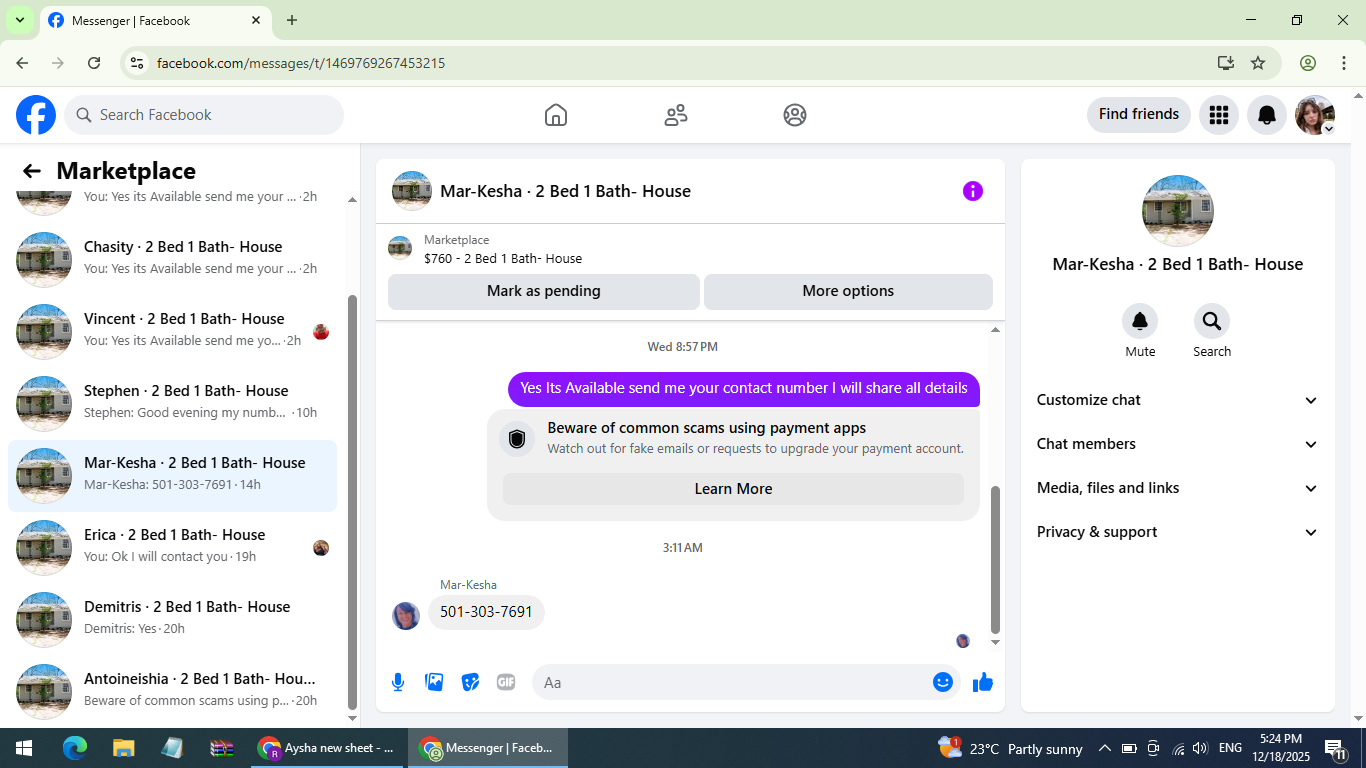Open the Antoineishia conversation

click(x=172, y=692)
